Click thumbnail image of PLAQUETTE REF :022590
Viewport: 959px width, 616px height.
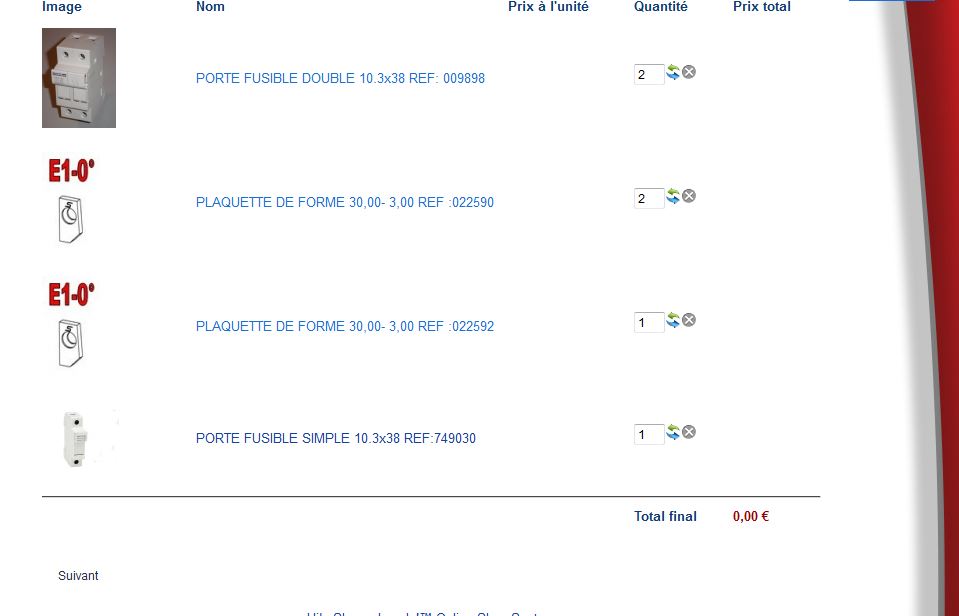[x=71, y=202]
